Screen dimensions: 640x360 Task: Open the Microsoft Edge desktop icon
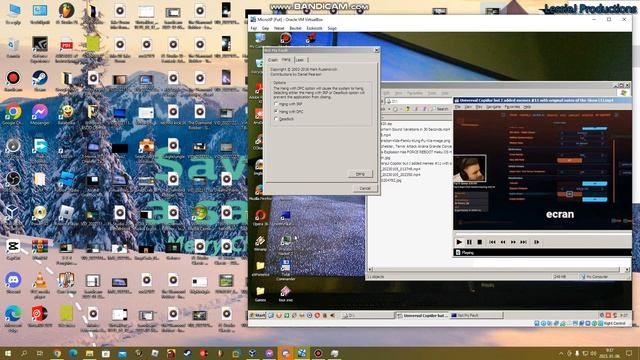tap(13, 318)
